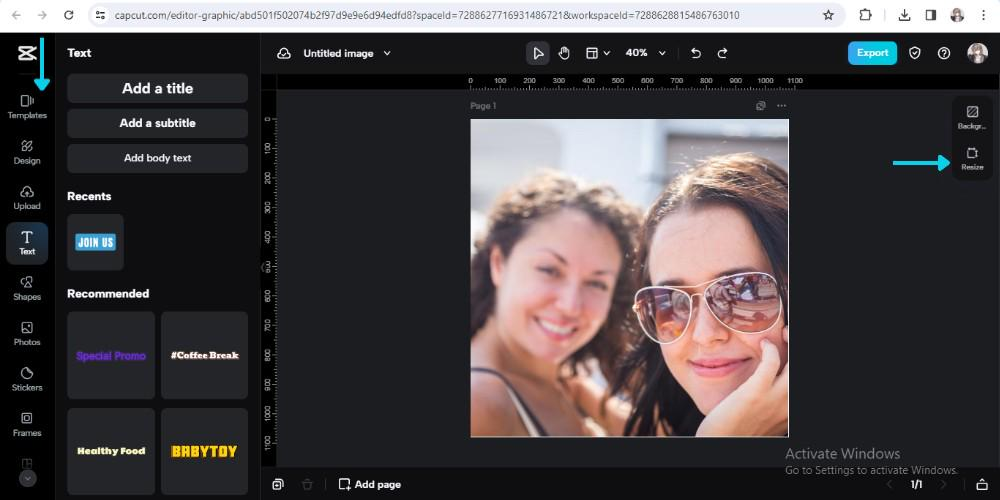The image size is (1000, 500).
Task: Click Add a subtitle button
Action: coord(158,123)
